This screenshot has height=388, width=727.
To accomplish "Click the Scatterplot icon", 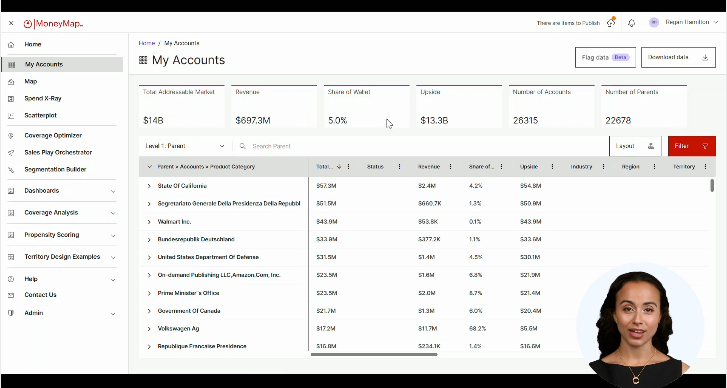I will point(11,116).
